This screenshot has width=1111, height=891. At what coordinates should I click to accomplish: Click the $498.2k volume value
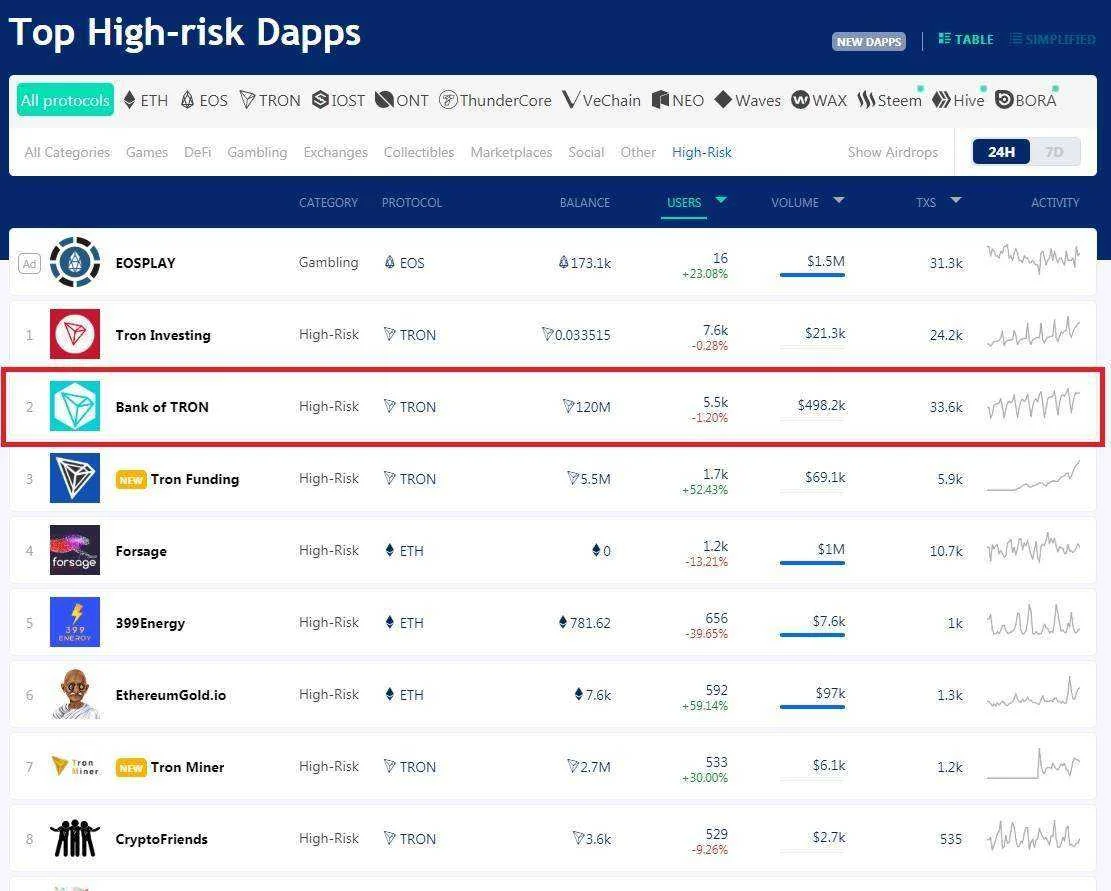pos(821,405)
